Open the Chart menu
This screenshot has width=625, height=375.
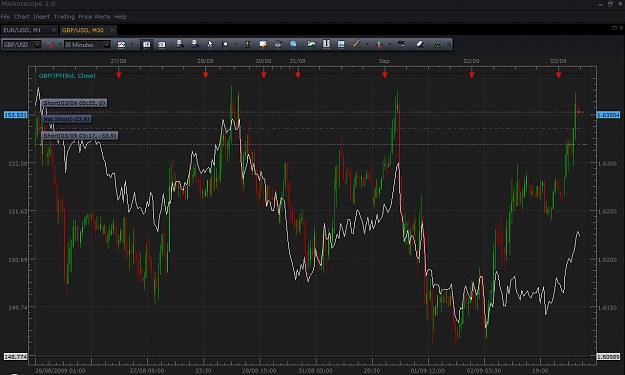22,17
